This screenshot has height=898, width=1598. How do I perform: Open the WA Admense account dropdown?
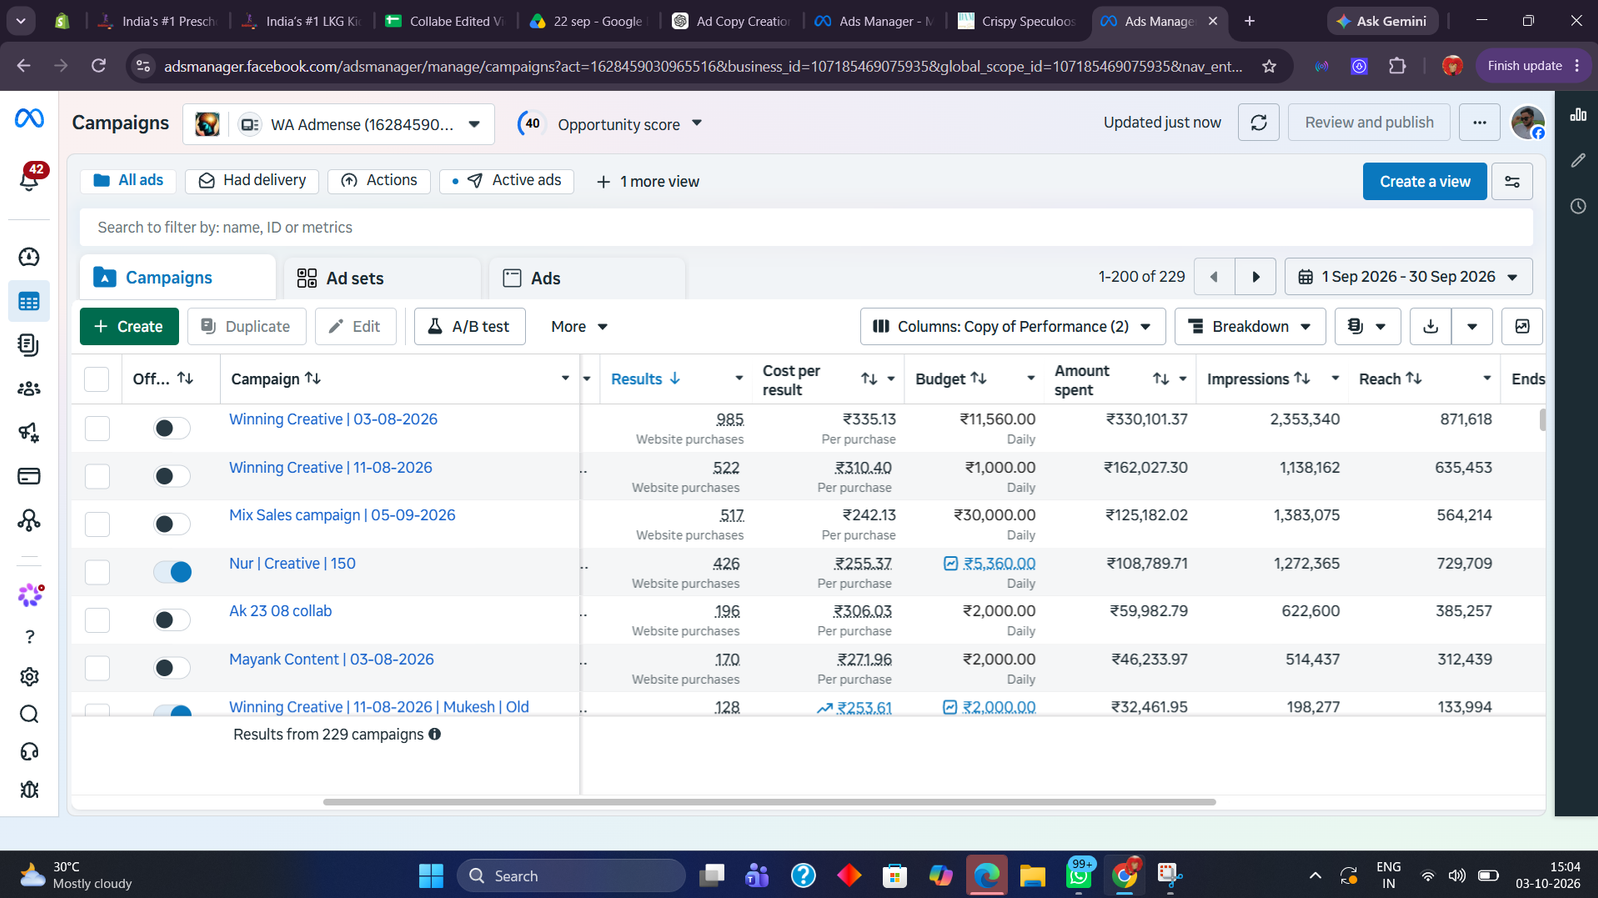(x=338, y=124)
